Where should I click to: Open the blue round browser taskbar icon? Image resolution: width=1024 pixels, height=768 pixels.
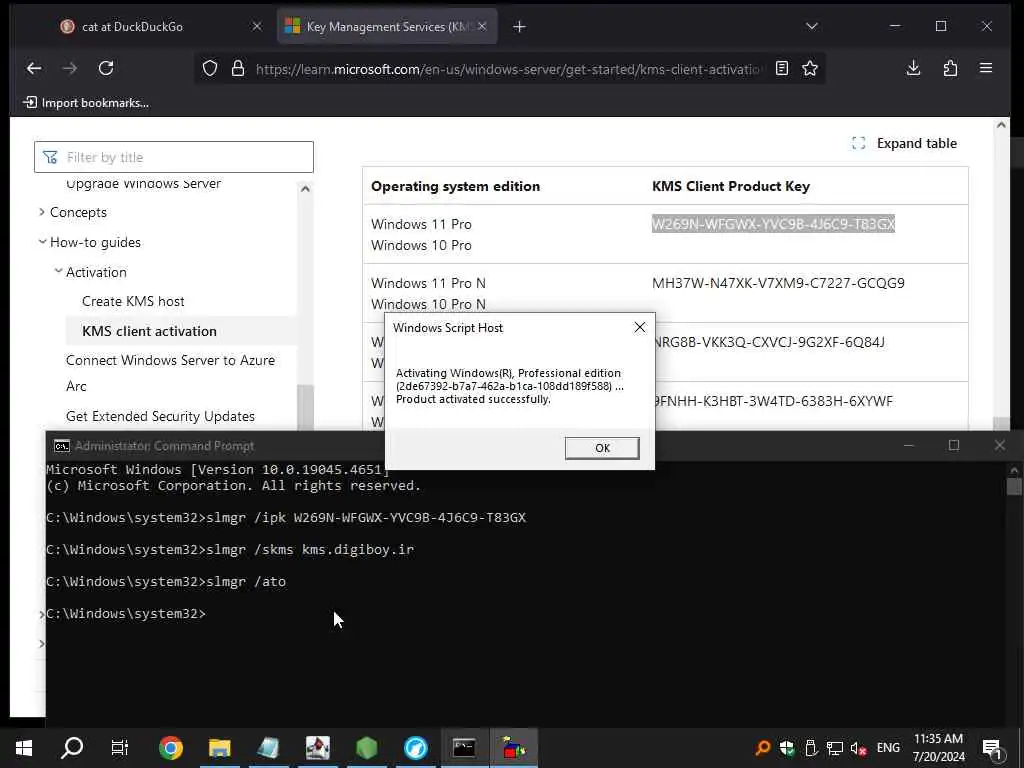tap(415, 748)
